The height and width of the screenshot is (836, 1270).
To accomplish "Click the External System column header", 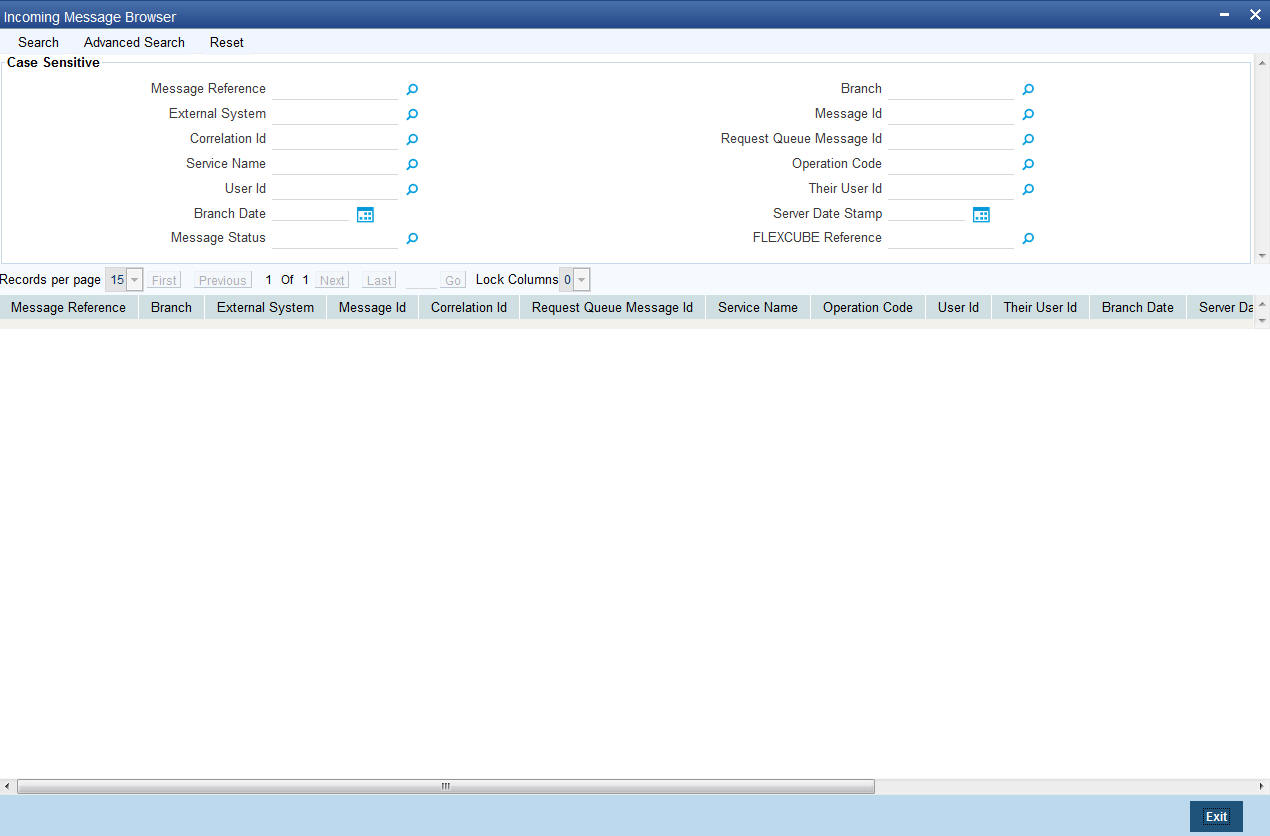I will pyautogui.click(x=265, y=308).
